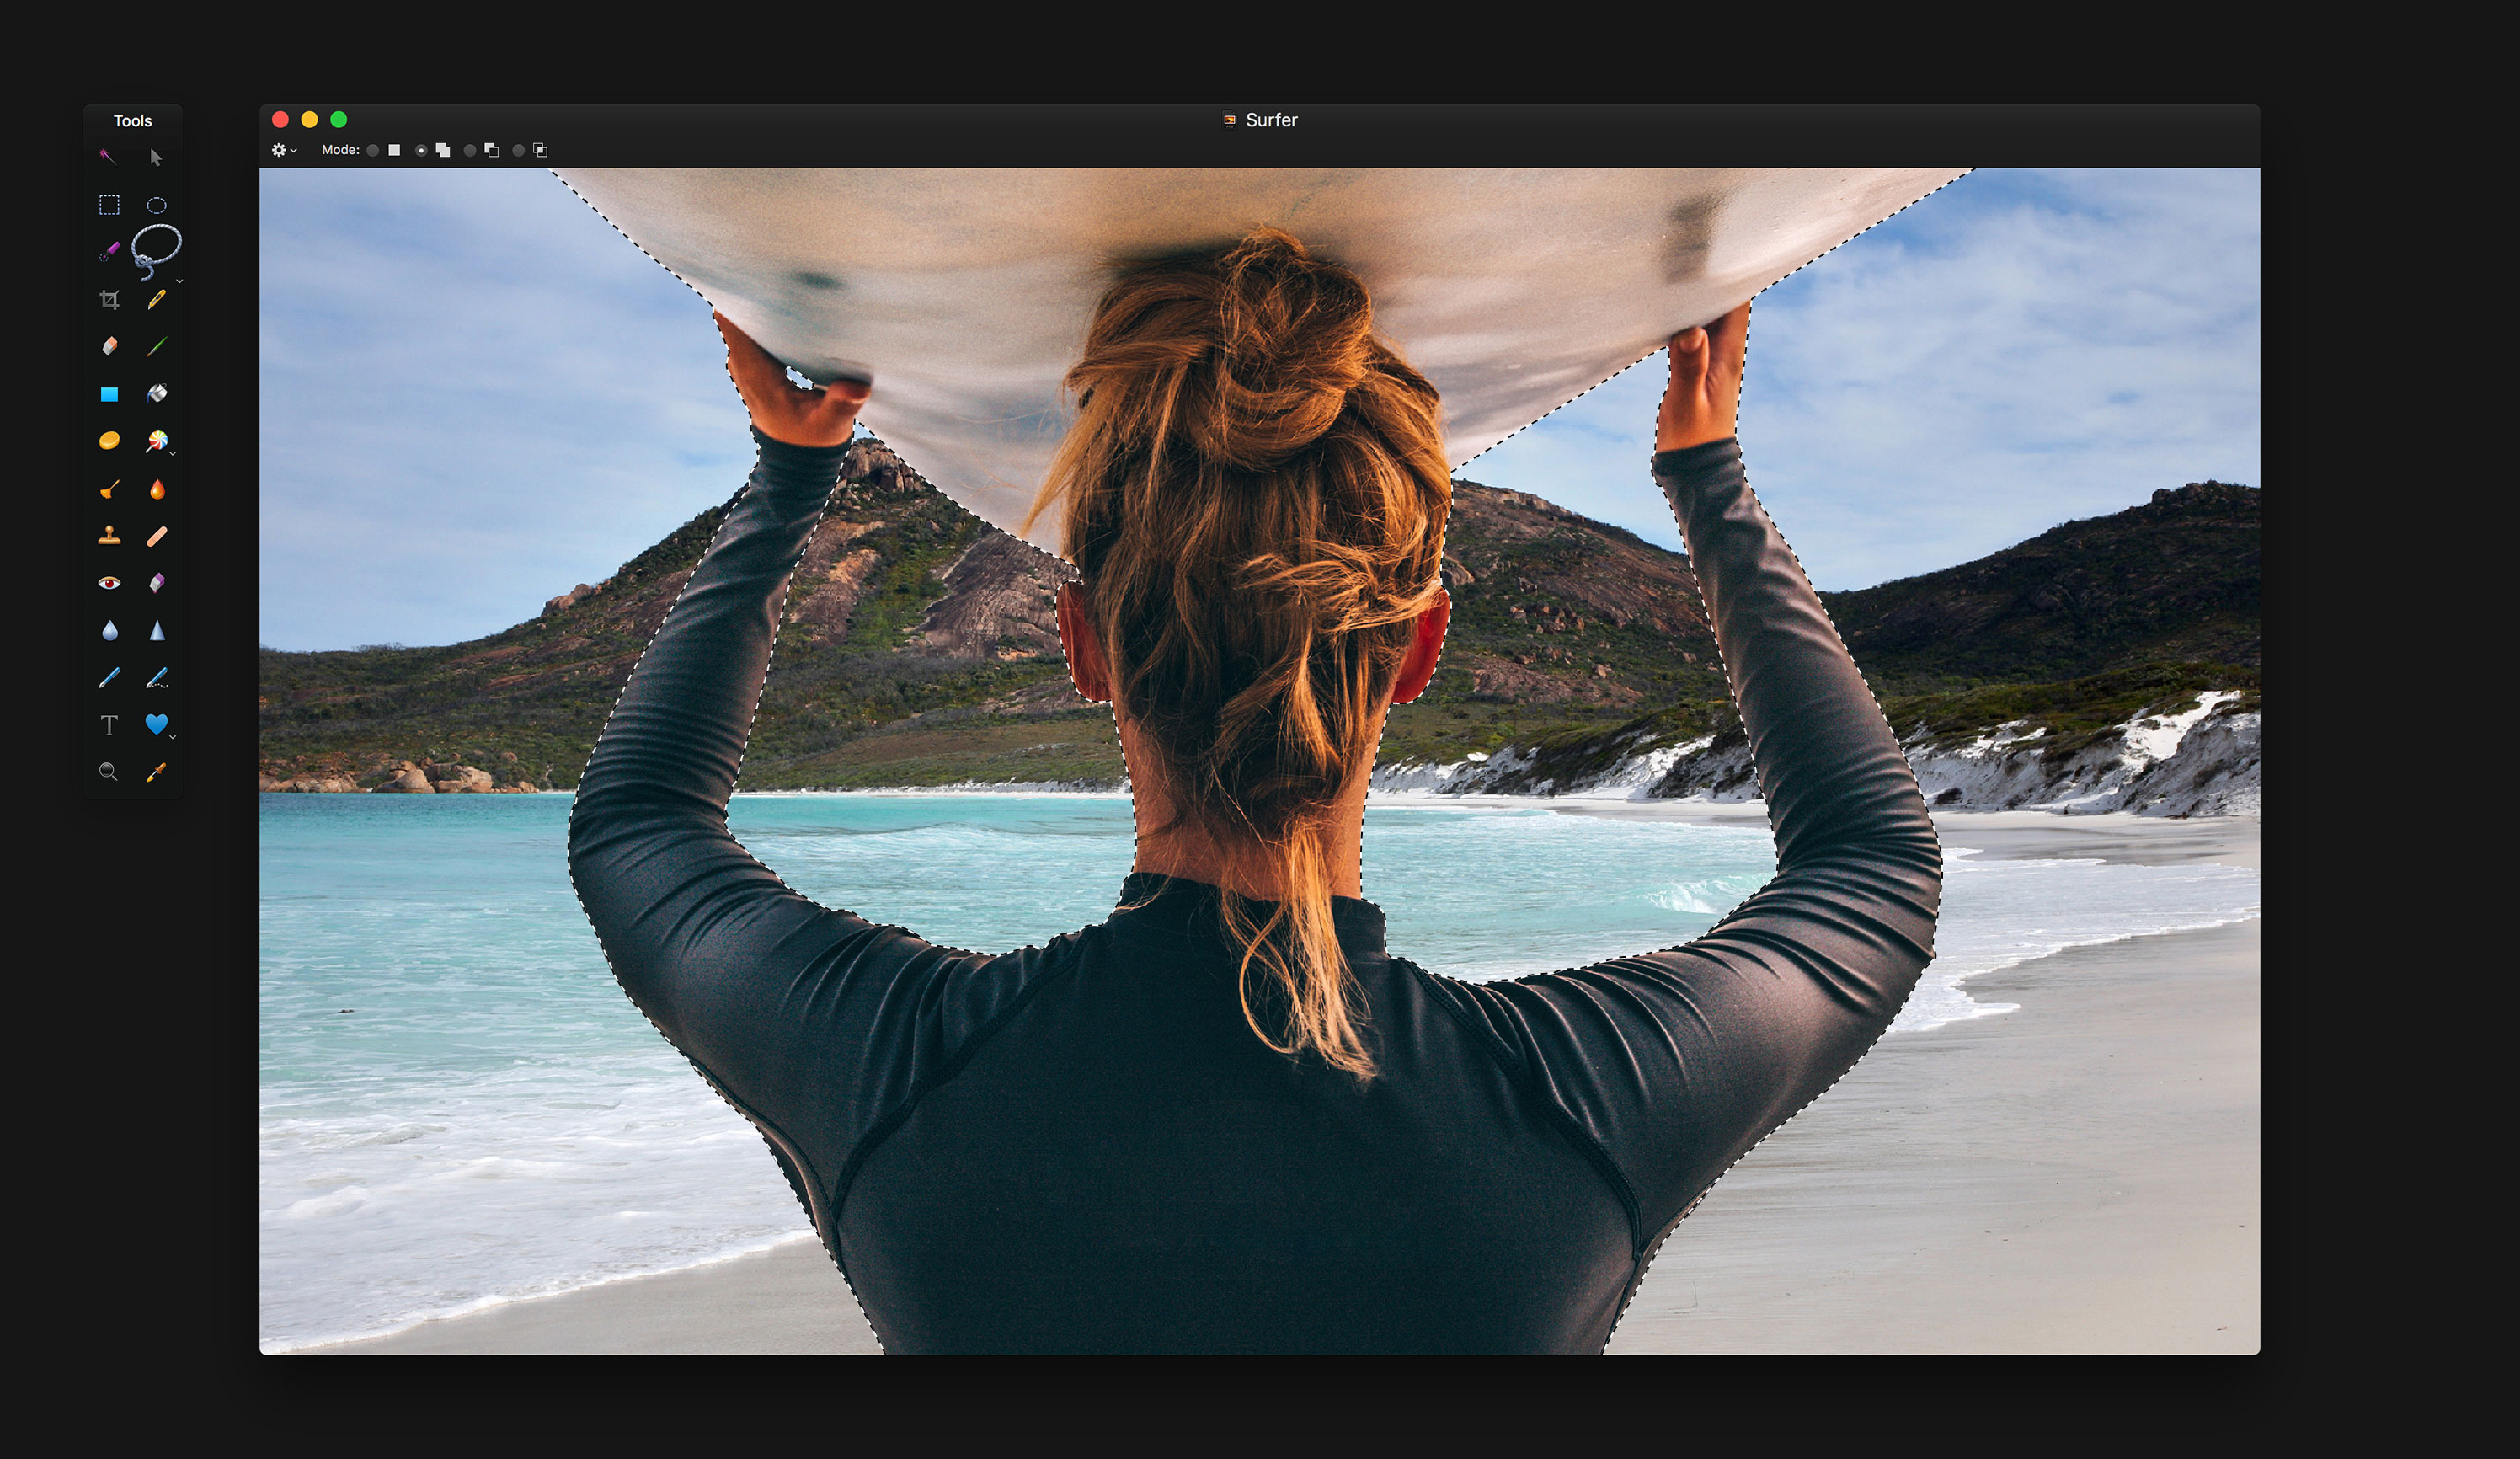2520x1459 pixels.
Task: Open the gear options dropdown
Action: click(x=284, y=150)
